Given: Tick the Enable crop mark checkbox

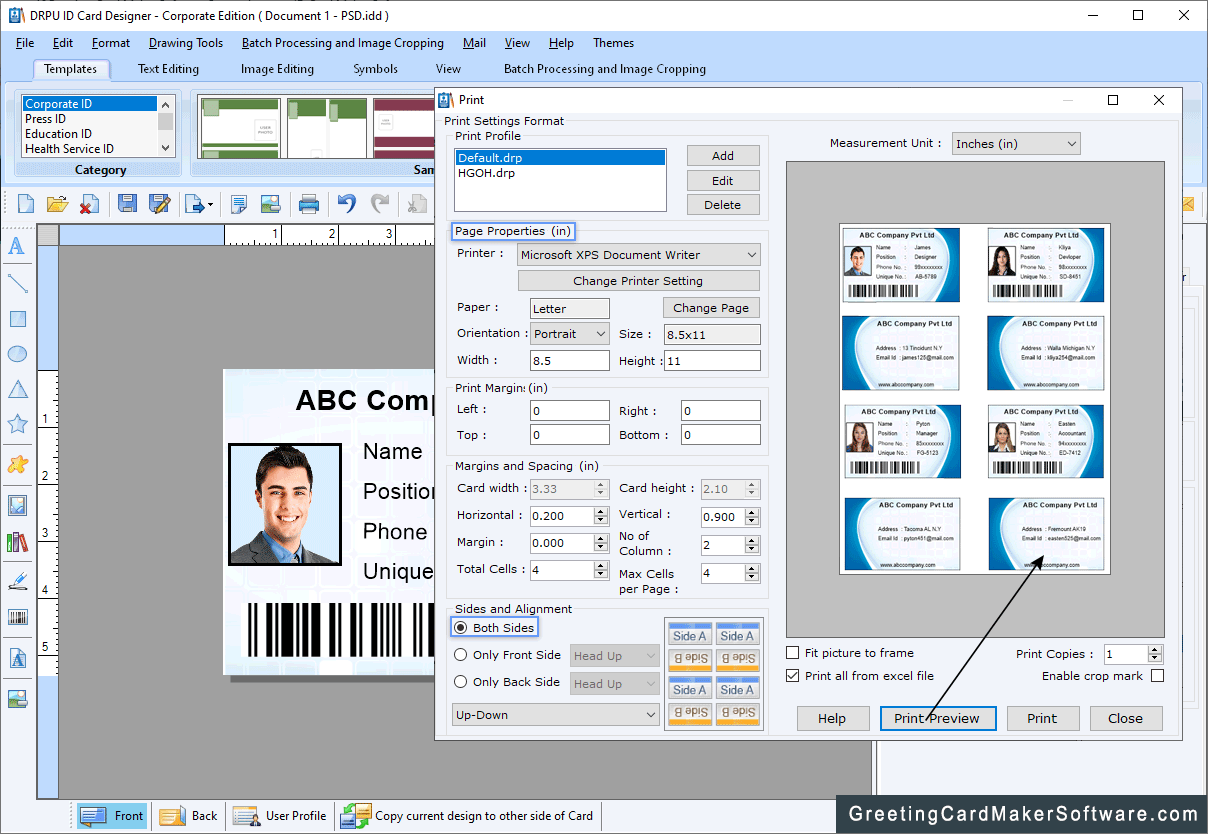Looking at the screenshot, I should click(1157, 676).
